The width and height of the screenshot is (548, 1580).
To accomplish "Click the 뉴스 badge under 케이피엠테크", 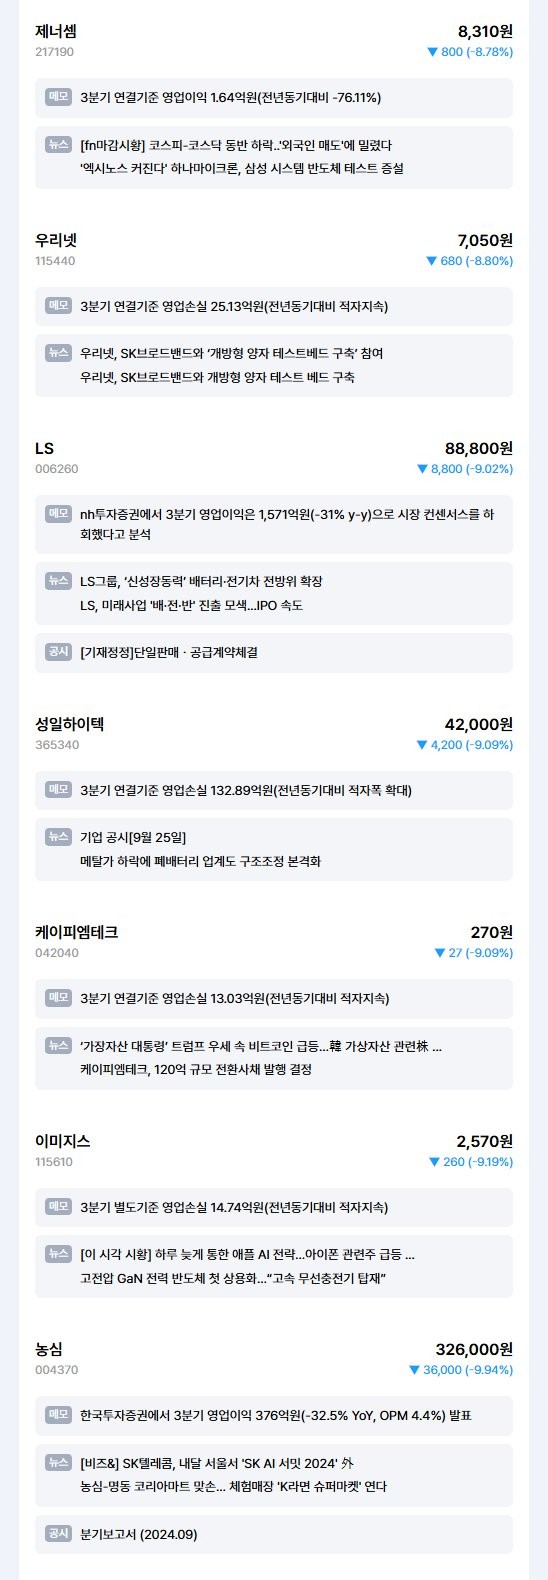I will [58, 1046].
